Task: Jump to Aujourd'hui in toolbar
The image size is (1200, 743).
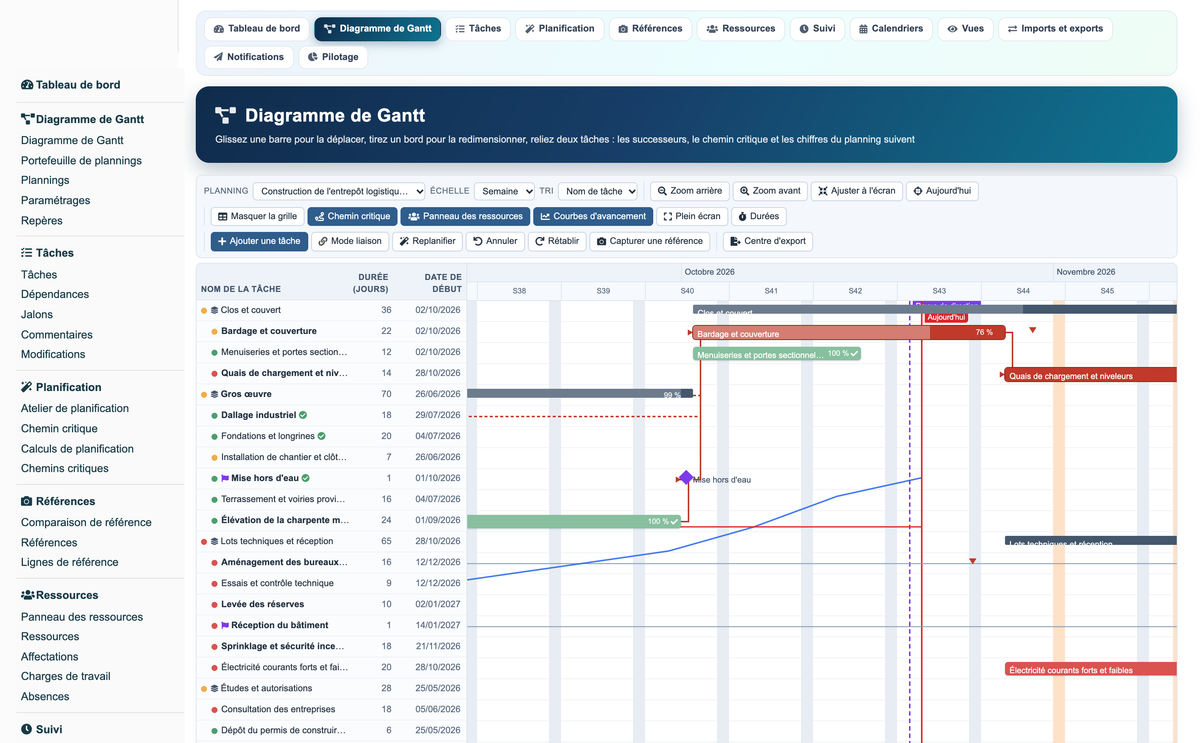Action: tap(942, 191)
